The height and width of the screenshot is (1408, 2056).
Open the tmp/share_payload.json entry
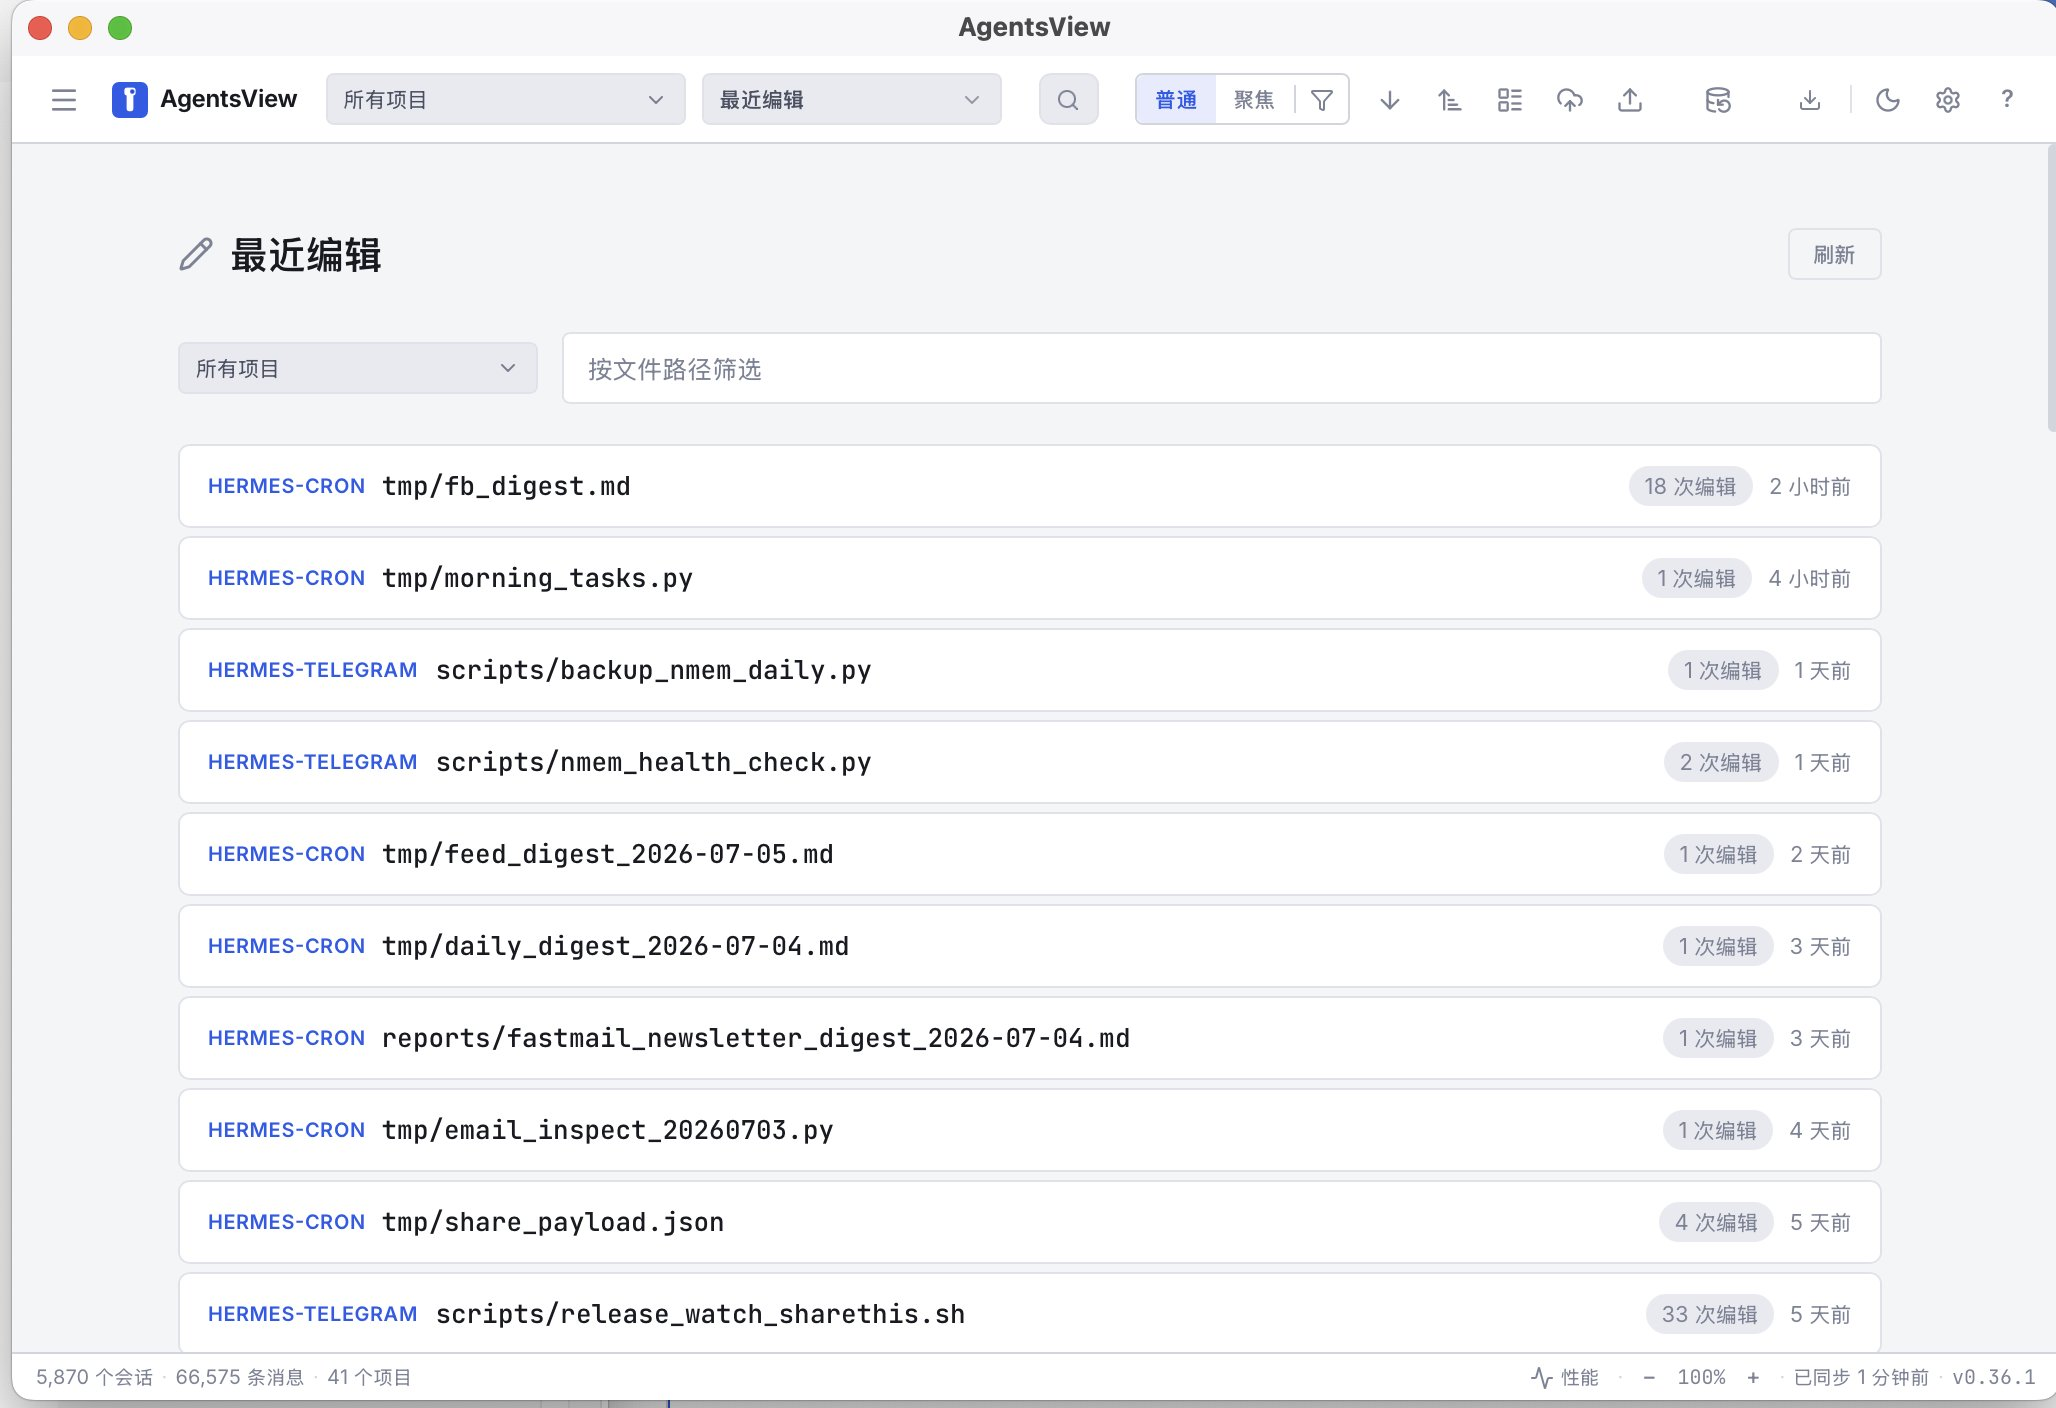pos(1029,1222)
